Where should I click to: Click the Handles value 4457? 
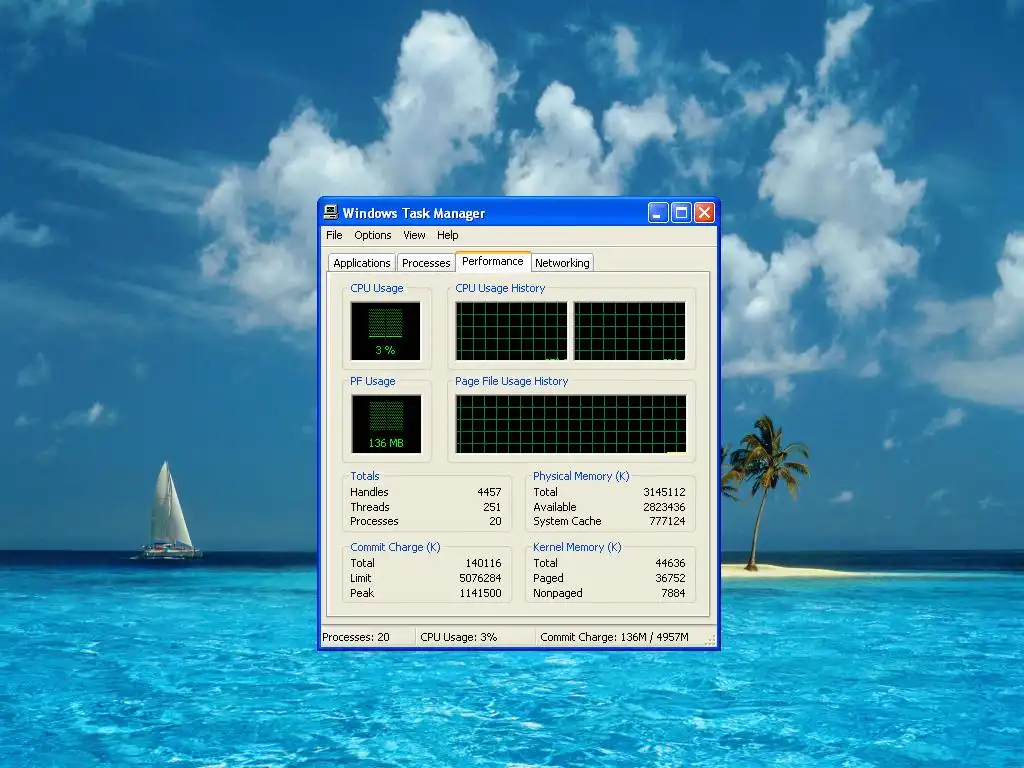489,492
